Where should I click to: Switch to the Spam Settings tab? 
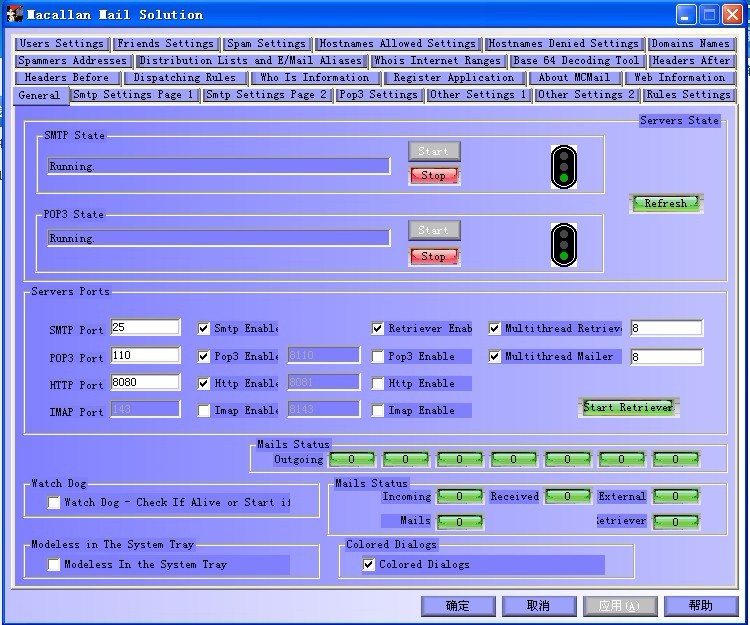[x=266, y=44]
